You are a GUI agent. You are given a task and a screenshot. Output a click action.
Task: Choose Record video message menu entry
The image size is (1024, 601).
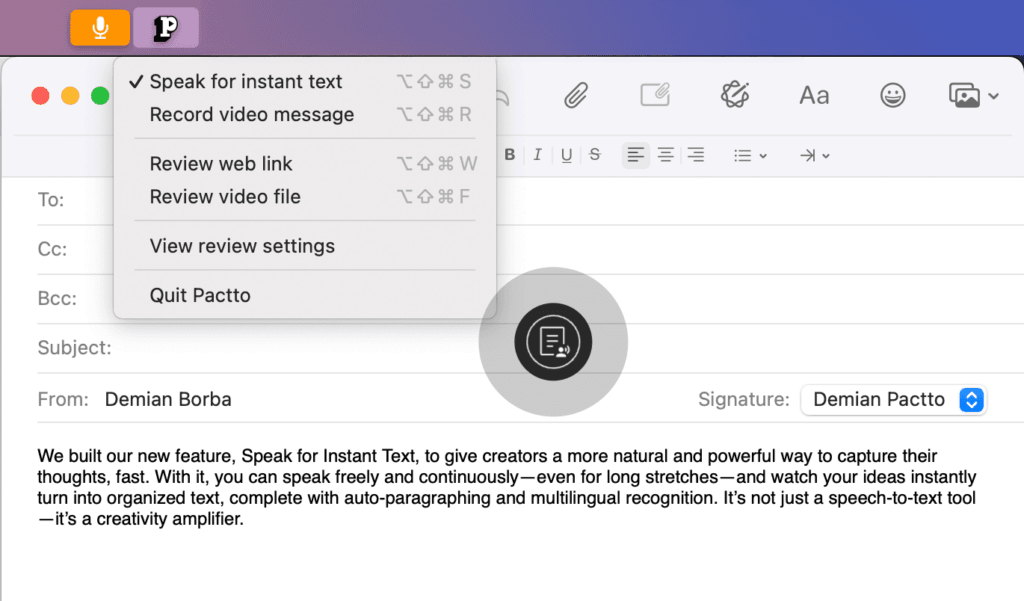point(304,114)
